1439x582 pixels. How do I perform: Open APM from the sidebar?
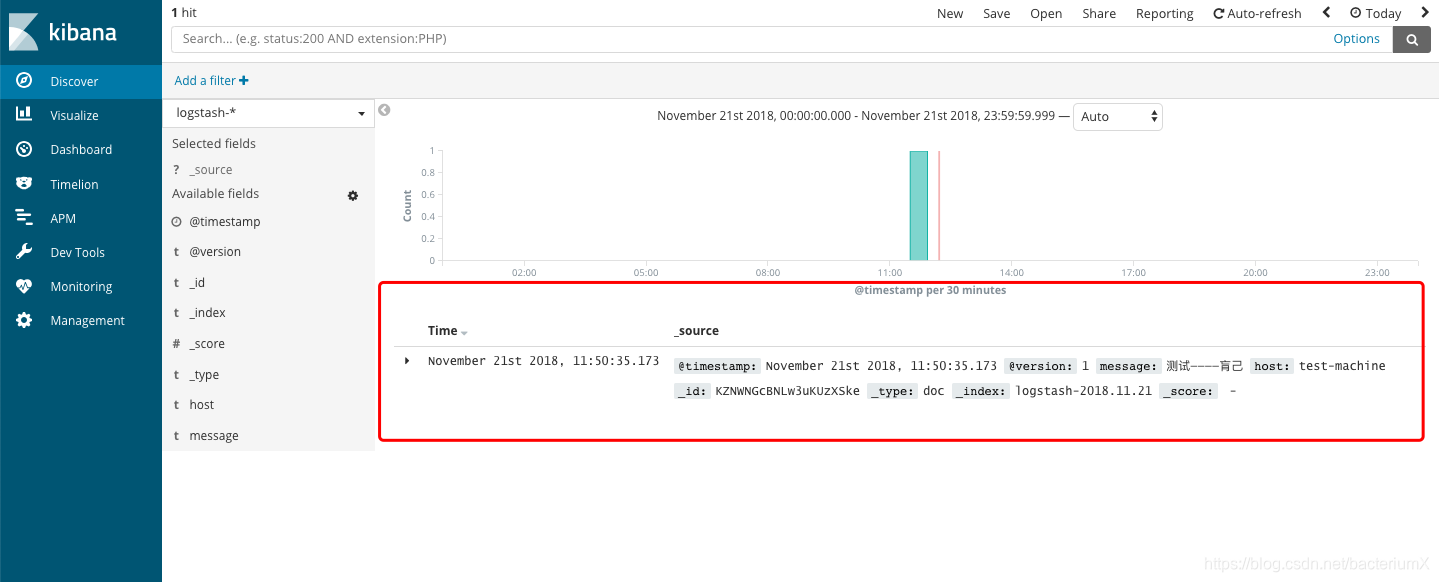tap(81, 218)
